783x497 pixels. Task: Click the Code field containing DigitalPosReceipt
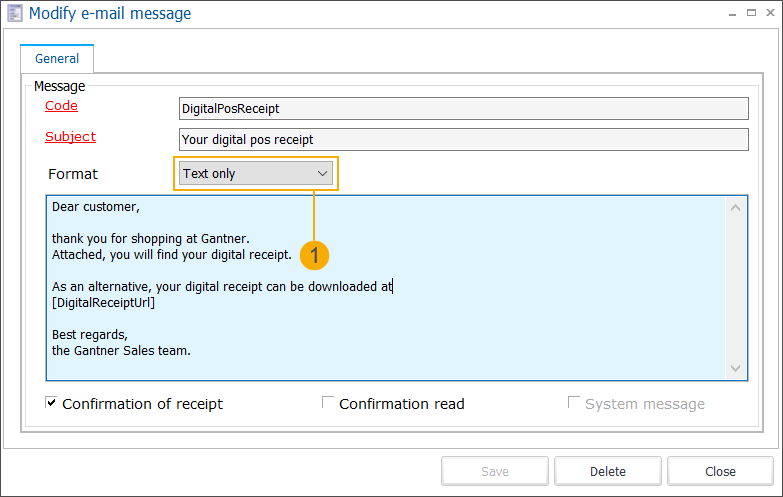[x=463, y=108]
